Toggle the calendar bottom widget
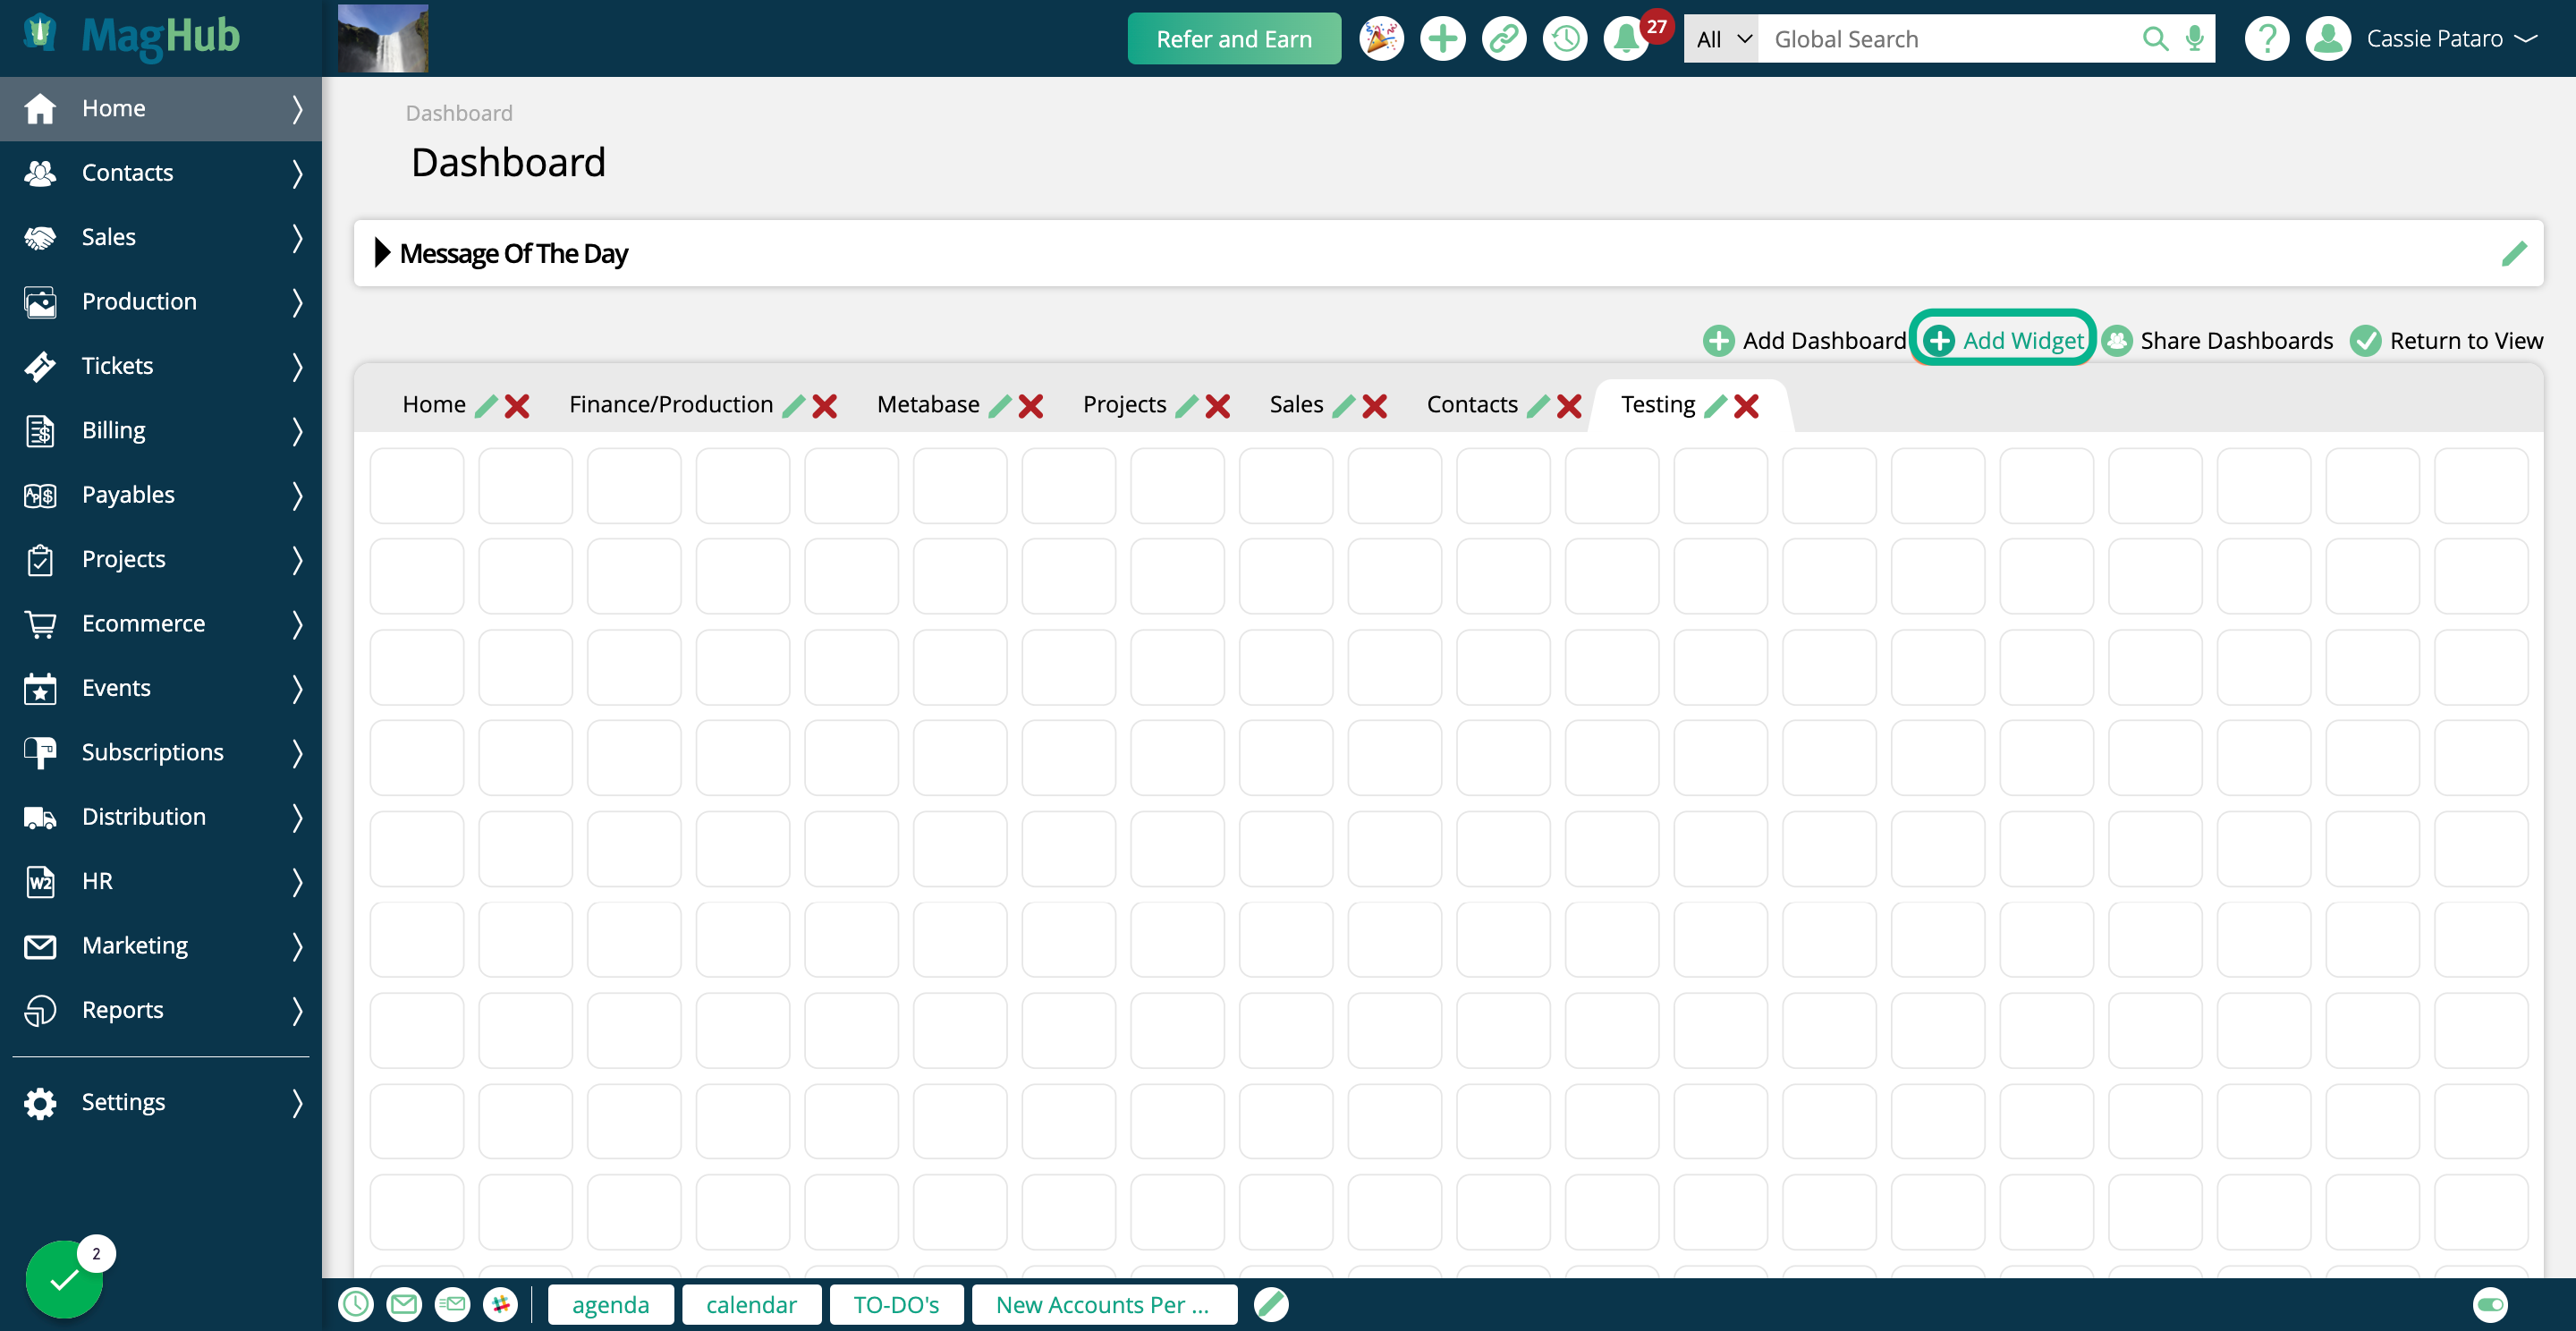 751,1302
